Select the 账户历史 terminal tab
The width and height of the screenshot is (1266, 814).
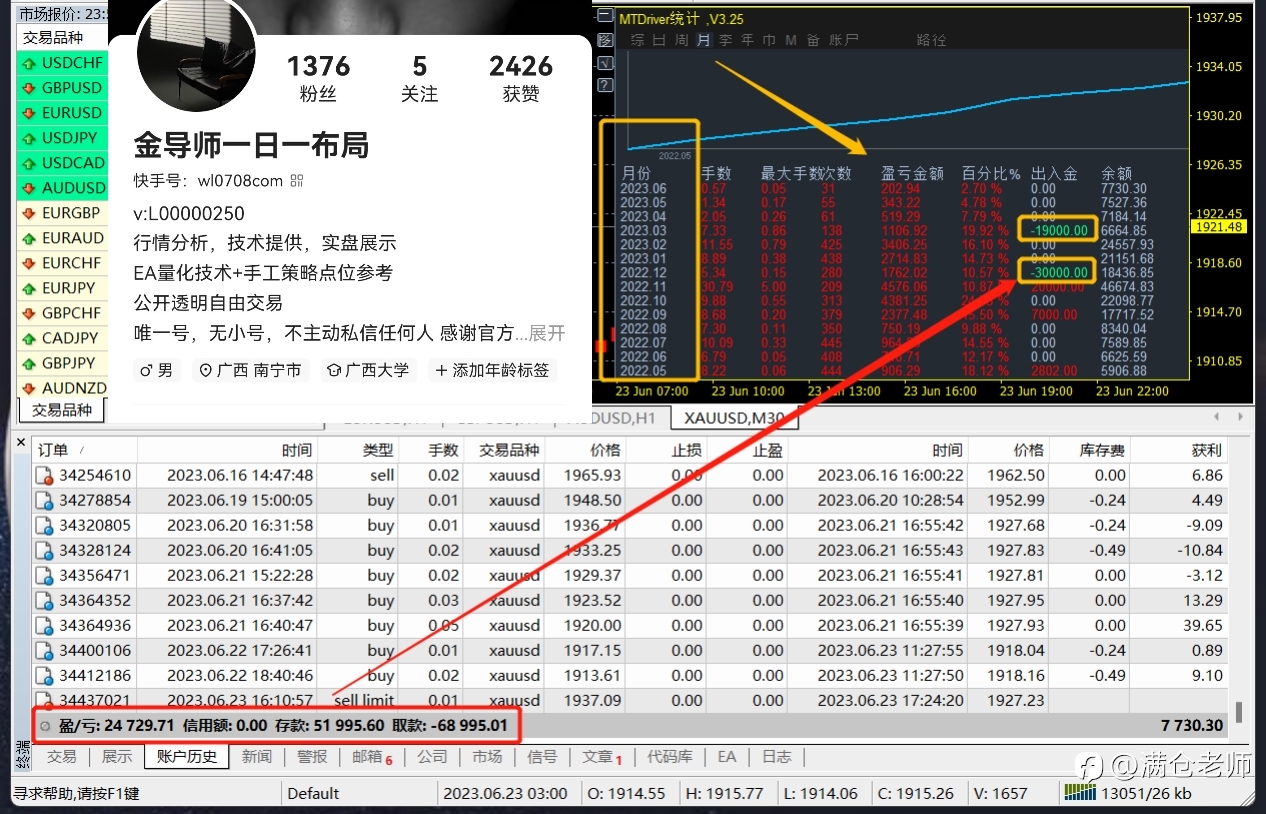click(187, 756)
